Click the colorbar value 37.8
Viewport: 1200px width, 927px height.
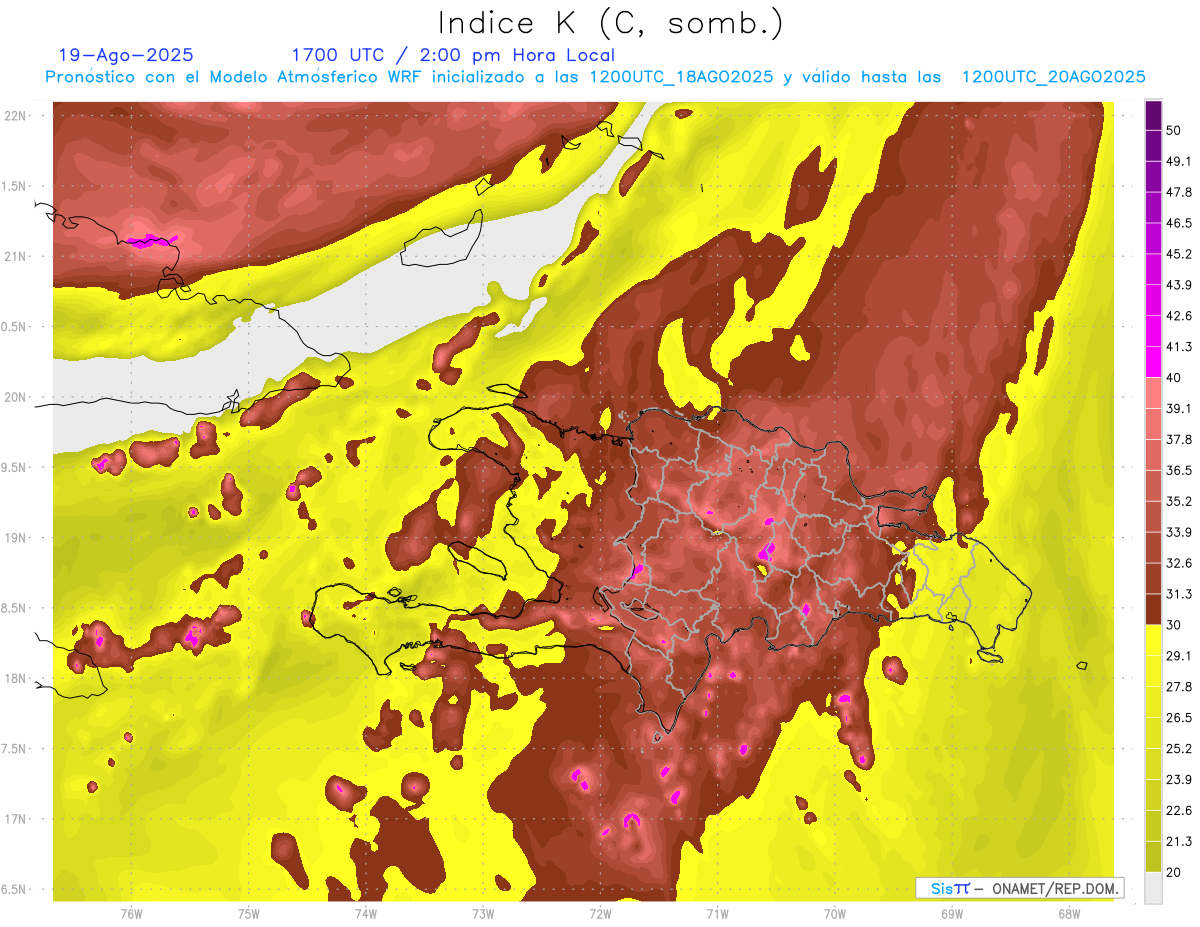click(1179, 440)
